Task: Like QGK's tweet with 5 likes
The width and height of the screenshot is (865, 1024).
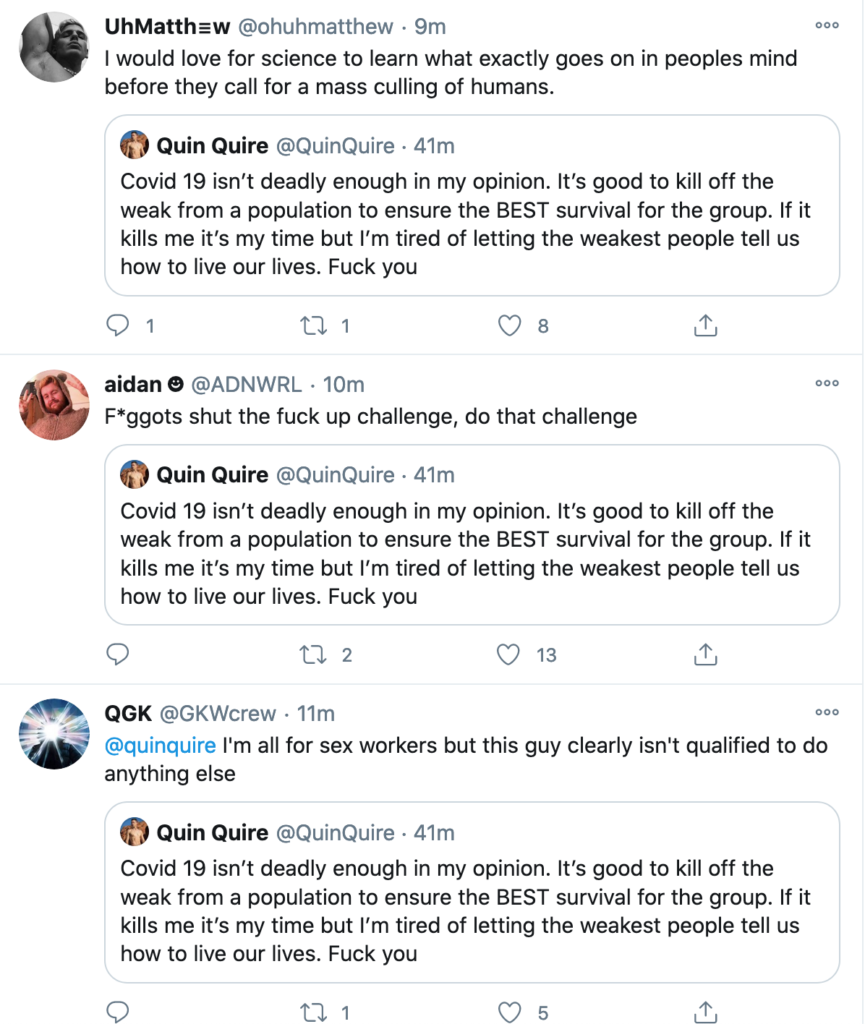Action: coord(510,1012)
